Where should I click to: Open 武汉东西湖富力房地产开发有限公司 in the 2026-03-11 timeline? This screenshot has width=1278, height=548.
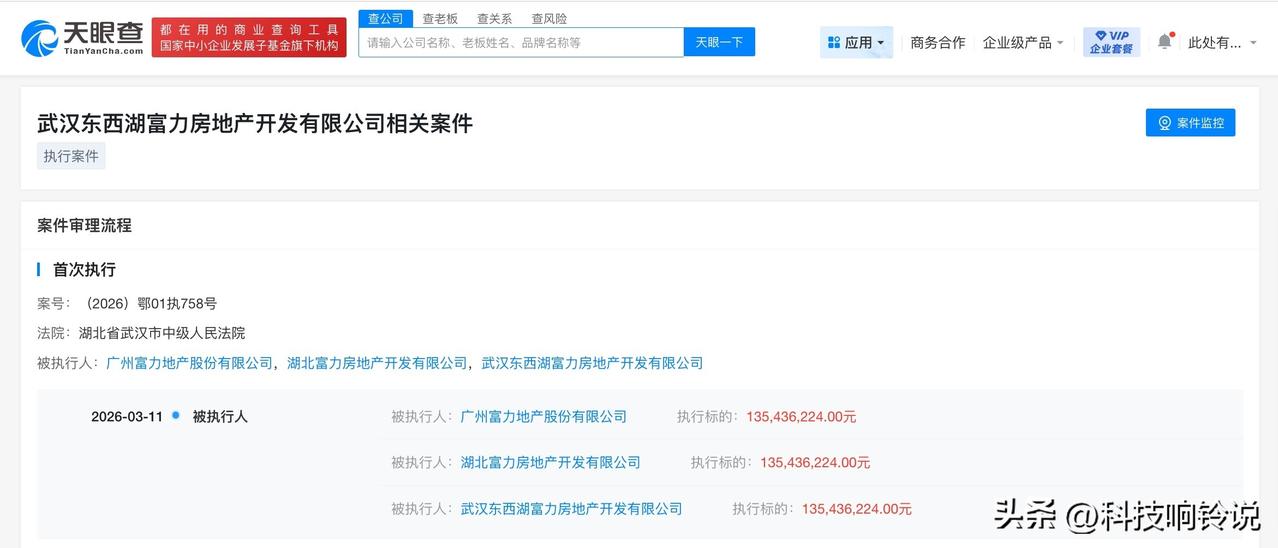click(571, 508)
